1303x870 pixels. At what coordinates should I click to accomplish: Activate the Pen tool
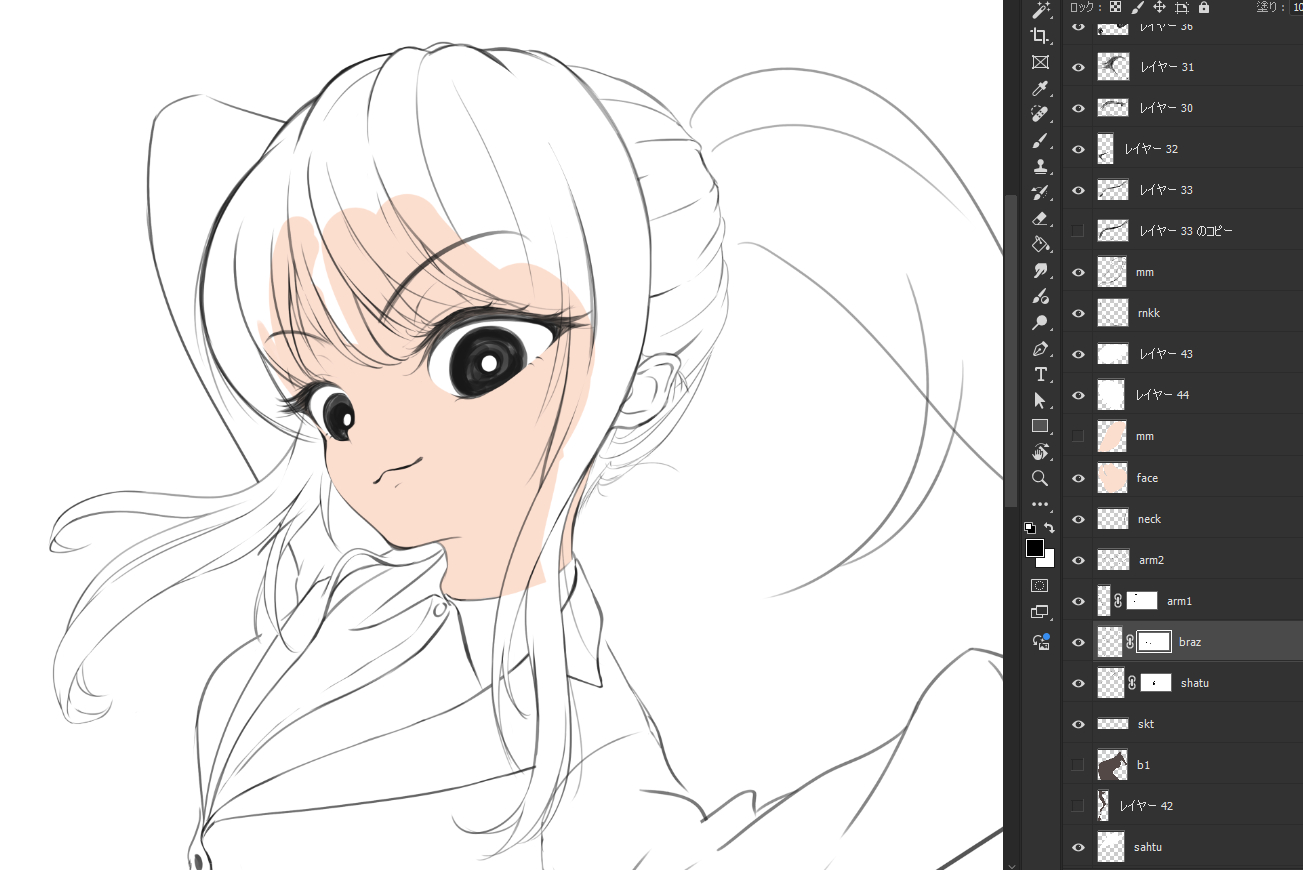point(1040,349)
